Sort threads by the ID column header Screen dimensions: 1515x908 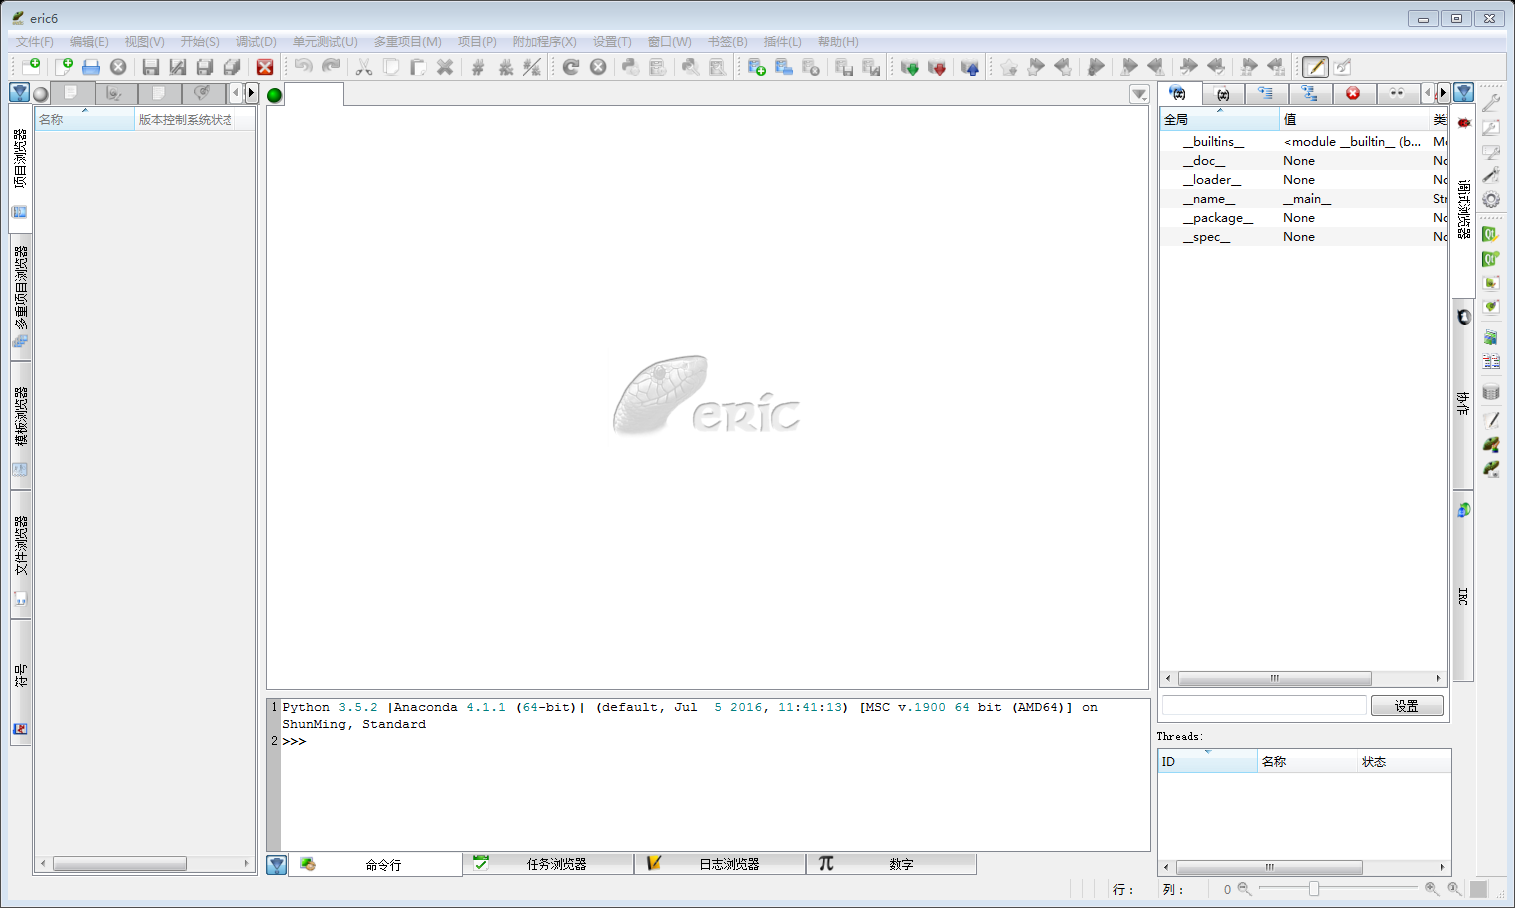point(1207,762)
